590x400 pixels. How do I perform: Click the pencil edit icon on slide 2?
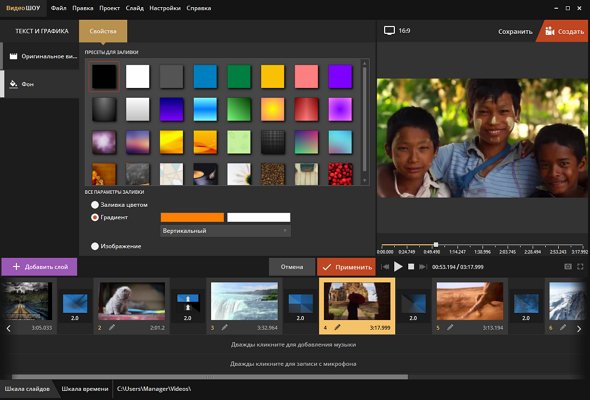[112, 327]
